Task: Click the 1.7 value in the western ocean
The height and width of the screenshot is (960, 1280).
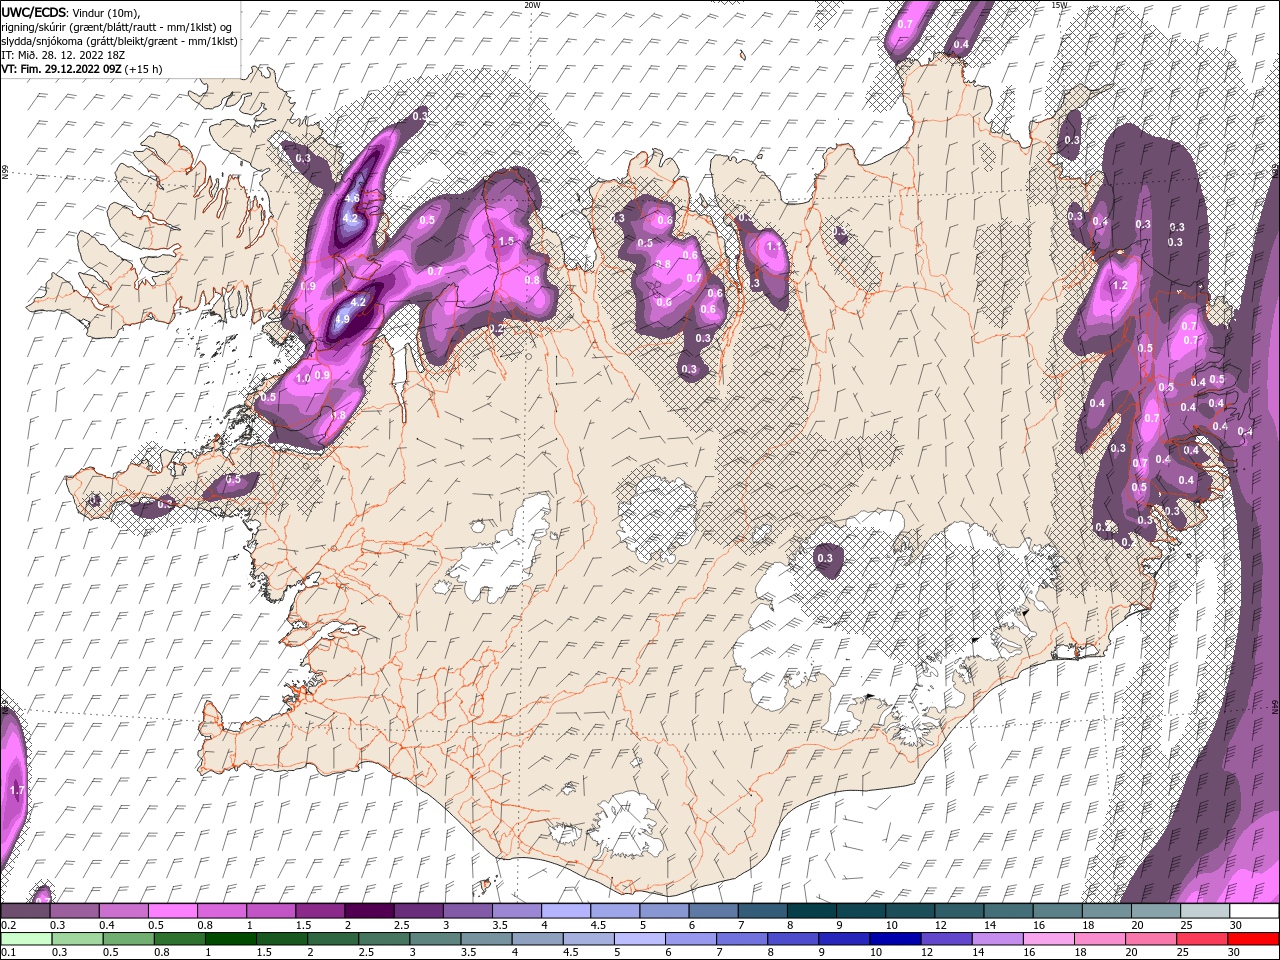Action: [x=16, y=791]
